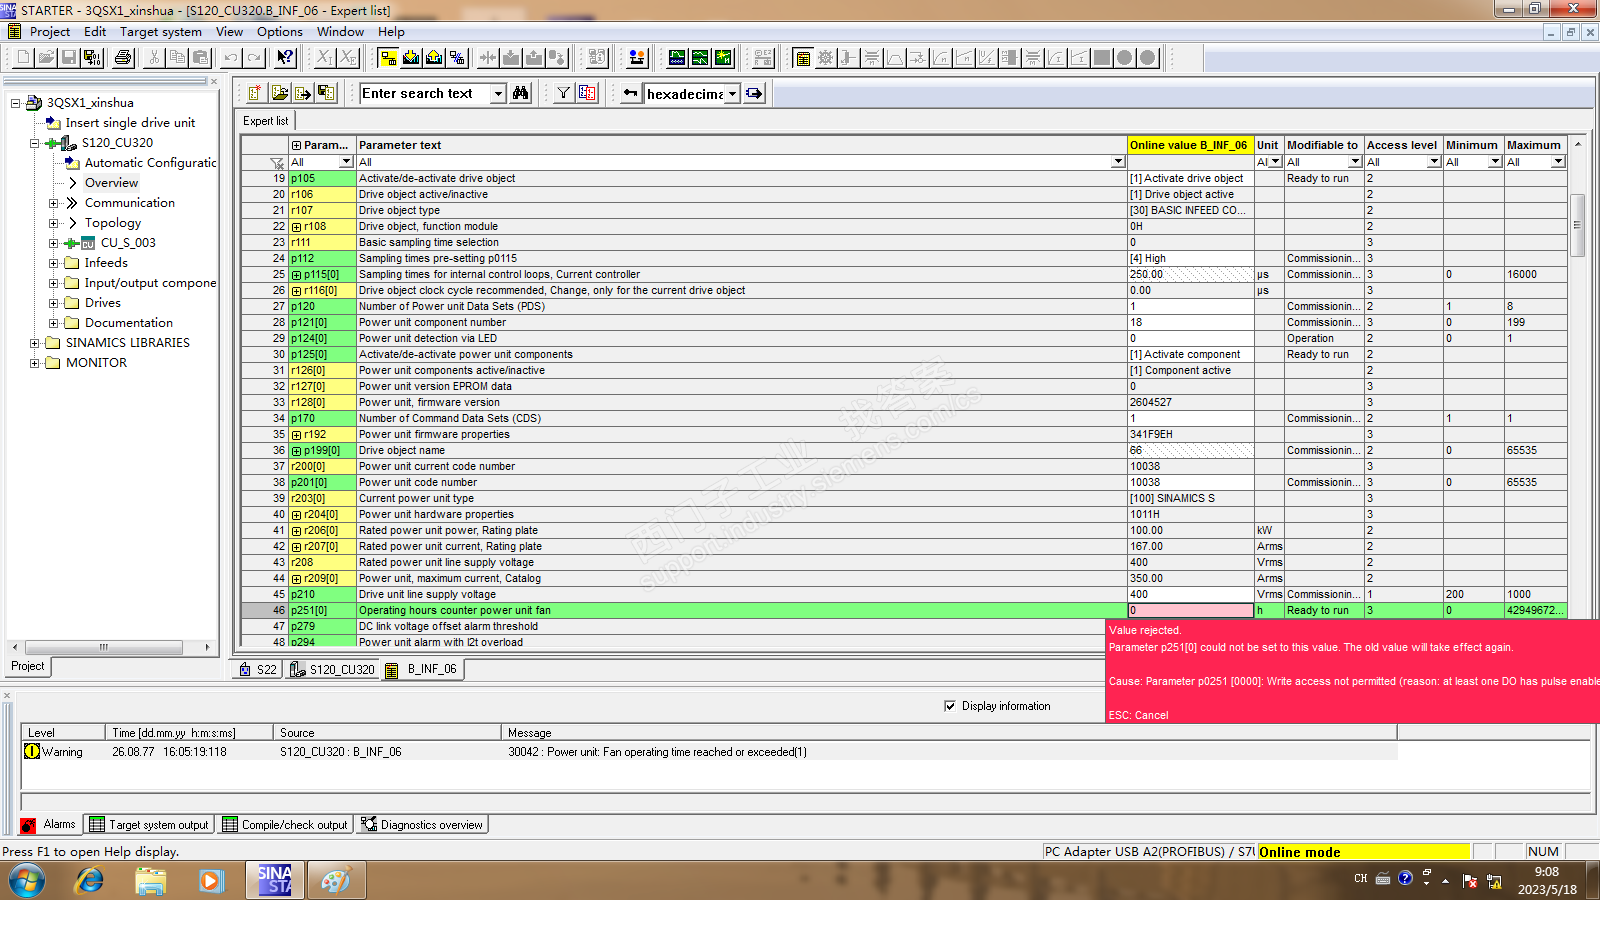Open the Target system menu
The width and height of the screenshot is (1600, 945).
pyautogui.click(x=161, y=32)
